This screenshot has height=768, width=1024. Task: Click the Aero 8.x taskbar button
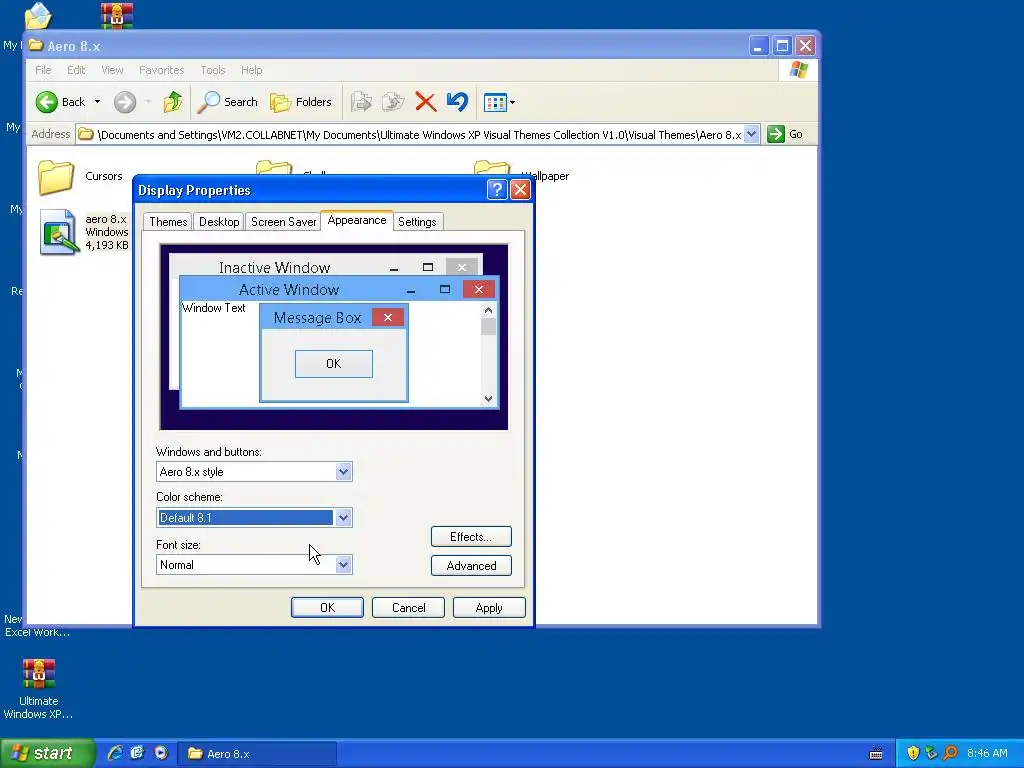(x=258, y=754)
